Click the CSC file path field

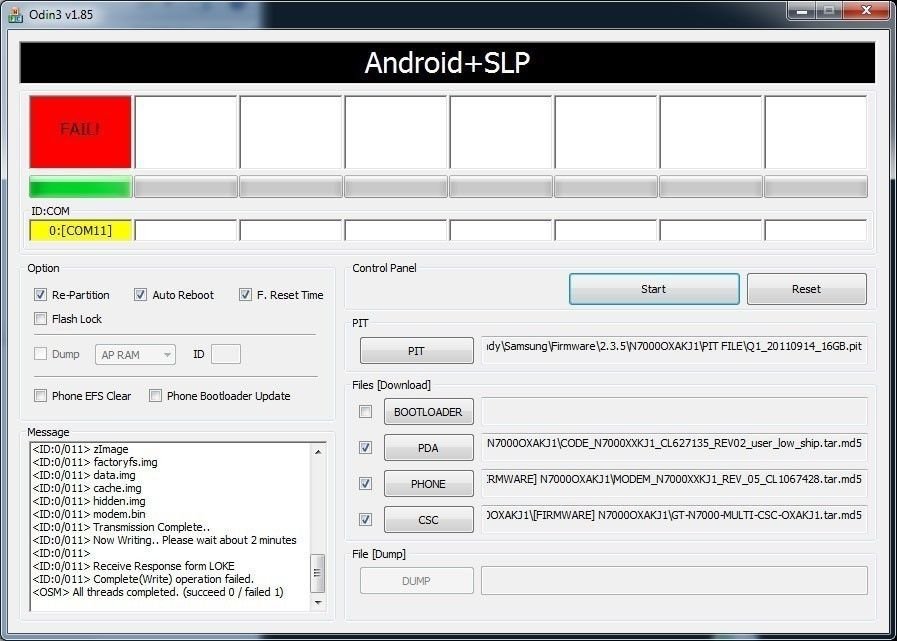(674, 520)
